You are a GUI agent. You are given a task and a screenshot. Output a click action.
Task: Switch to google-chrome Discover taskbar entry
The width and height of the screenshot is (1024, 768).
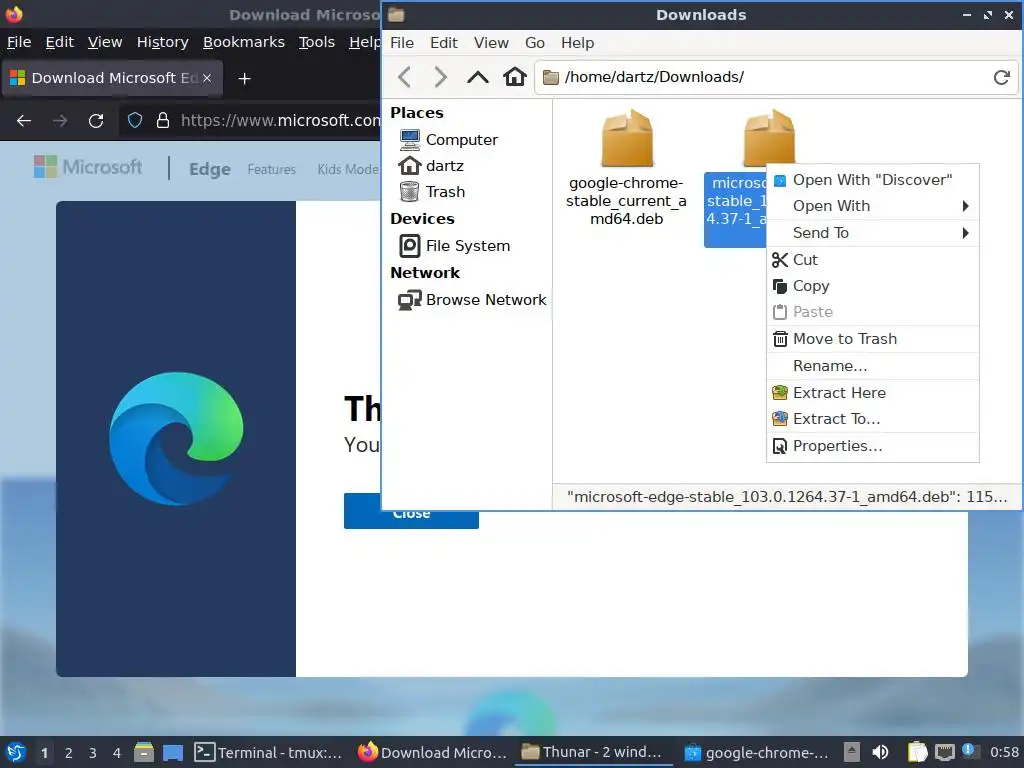pos(756,752)
